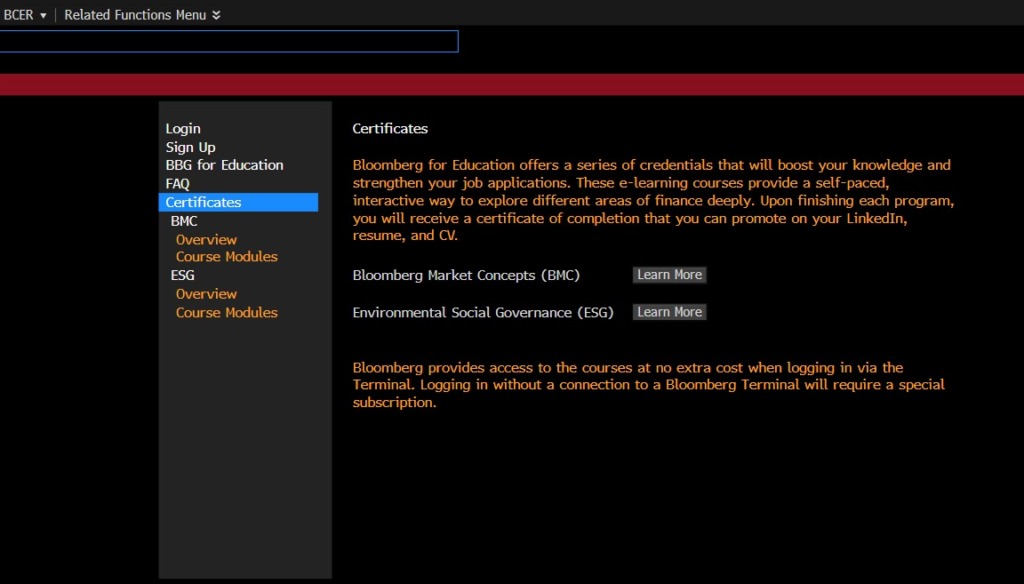Open Course Modules under BMC
This screenshot has width=1024, height=584.
226,257
